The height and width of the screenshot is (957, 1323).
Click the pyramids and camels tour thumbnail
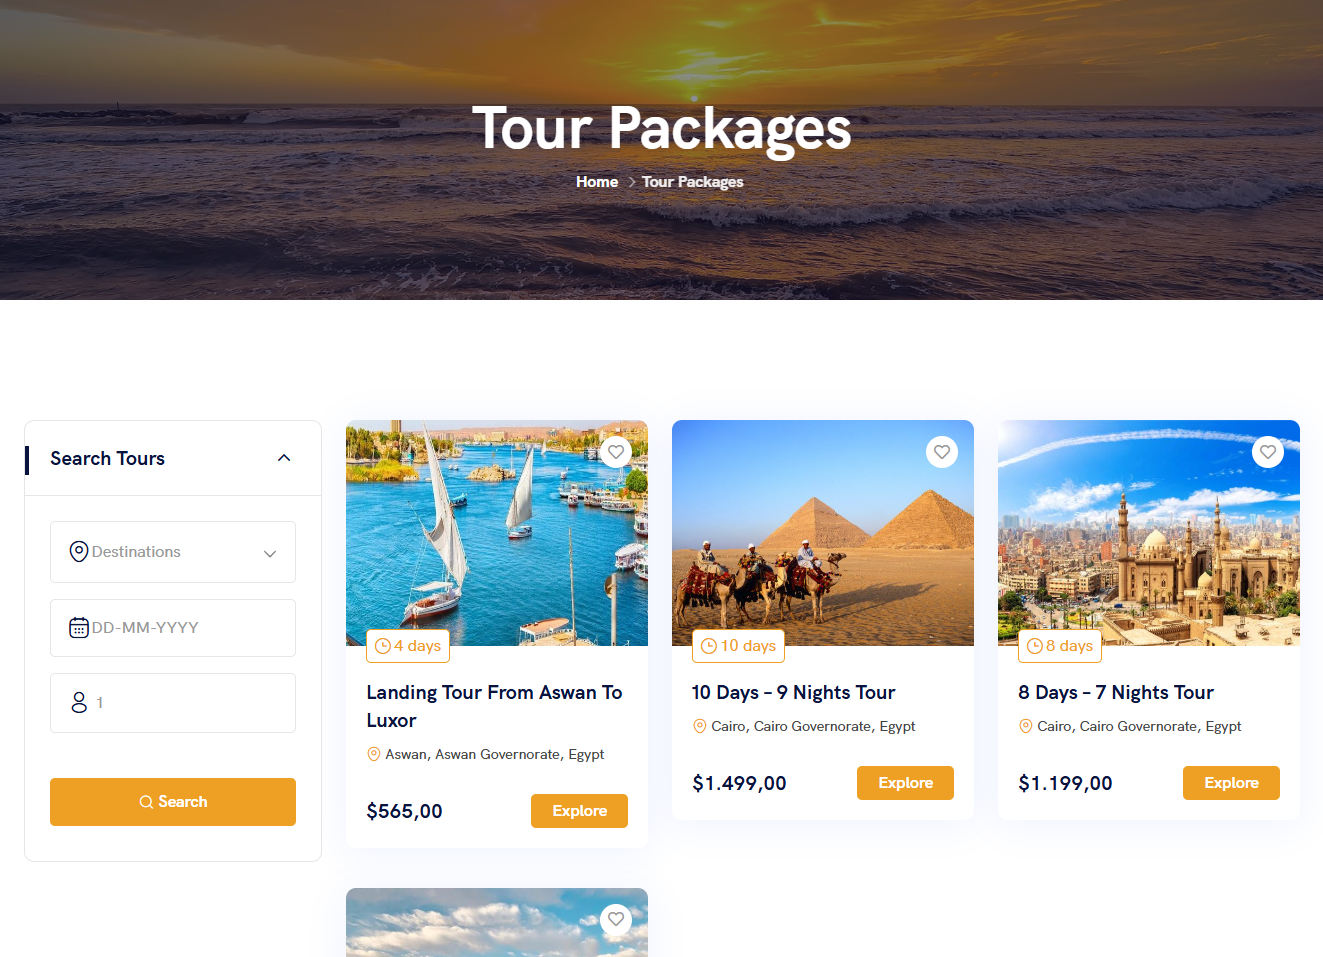(822, 532)
